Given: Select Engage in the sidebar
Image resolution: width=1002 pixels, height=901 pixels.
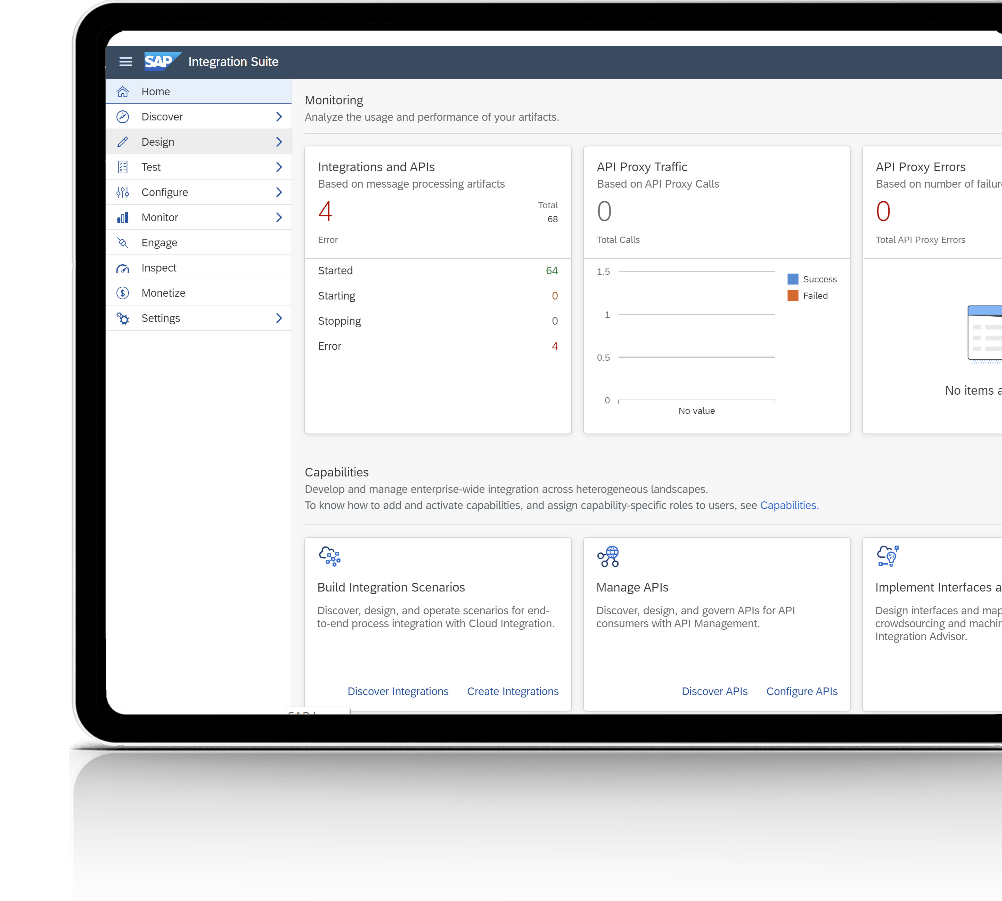Looking at the screenshot, I should pyautogui.click(x=159, y=243).
